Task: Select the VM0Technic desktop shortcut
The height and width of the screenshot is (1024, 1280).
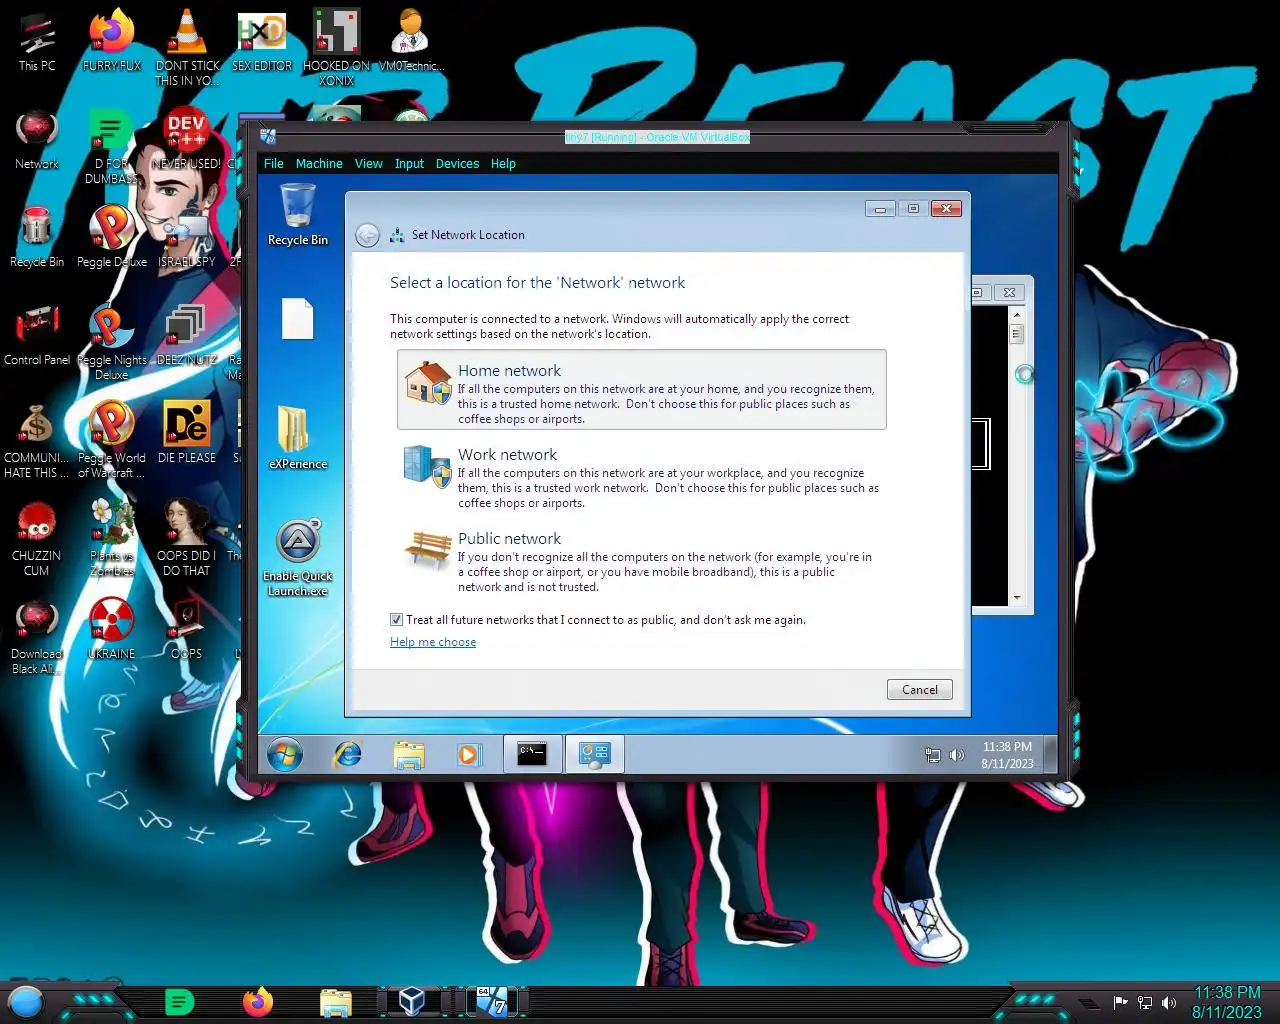Action: pos(411,42)
